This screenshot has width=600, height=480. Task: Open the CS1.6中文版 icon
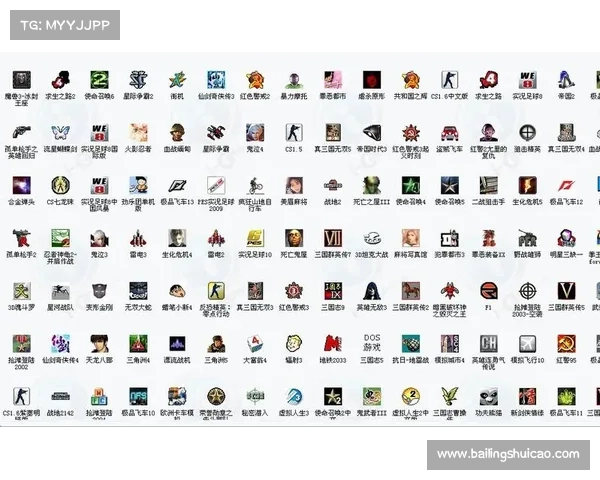click(x=450, y=80)
